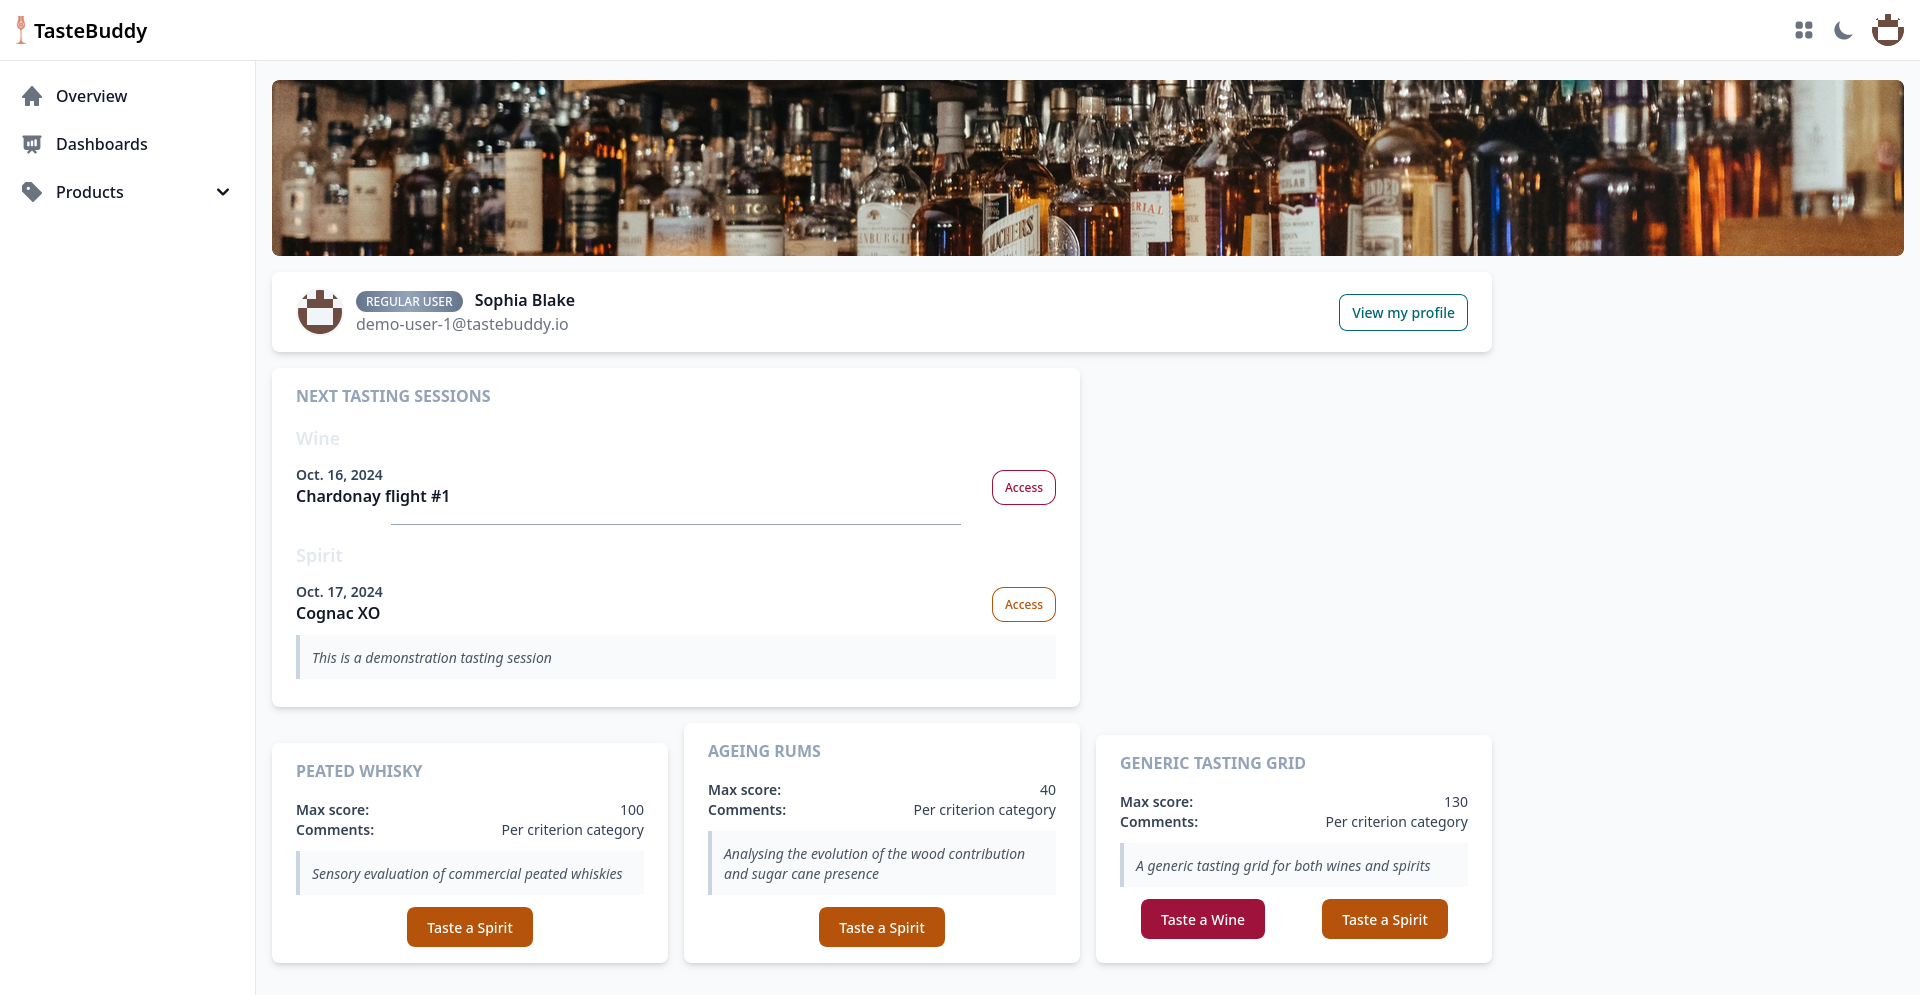
Task: Click the GENERIC TASTING GRID heading
Action: point(1212,763)
